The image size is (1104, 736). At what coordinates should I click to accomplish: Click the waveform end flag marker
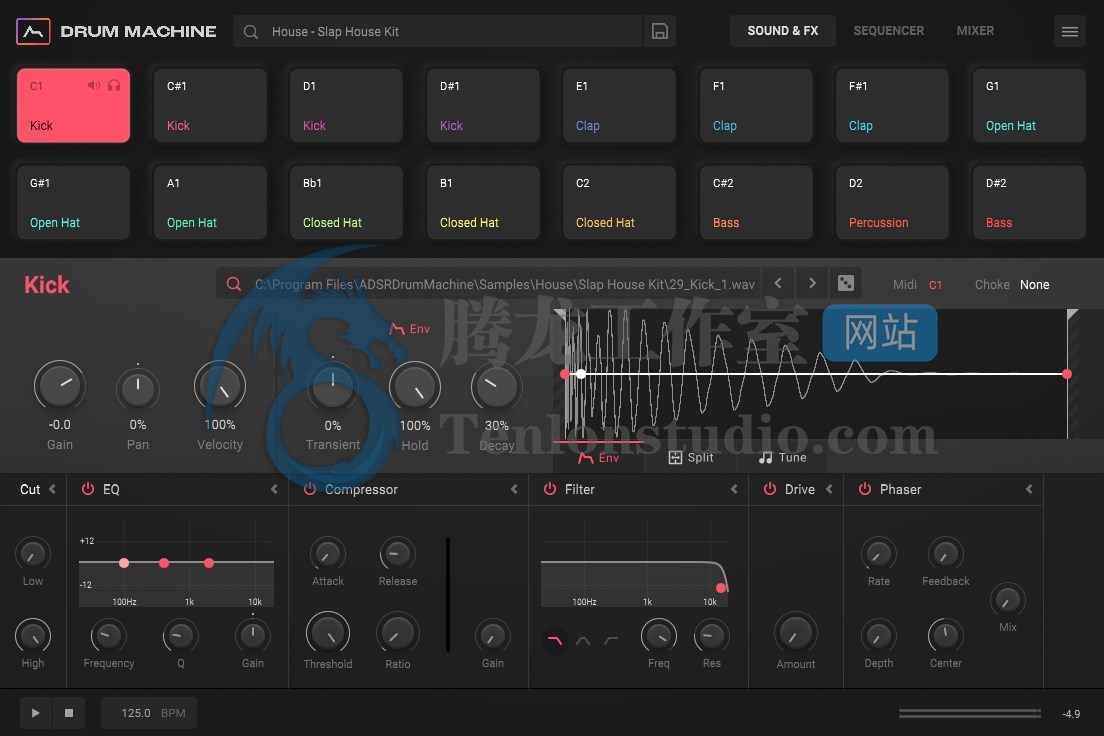(x=1072, y=314)
